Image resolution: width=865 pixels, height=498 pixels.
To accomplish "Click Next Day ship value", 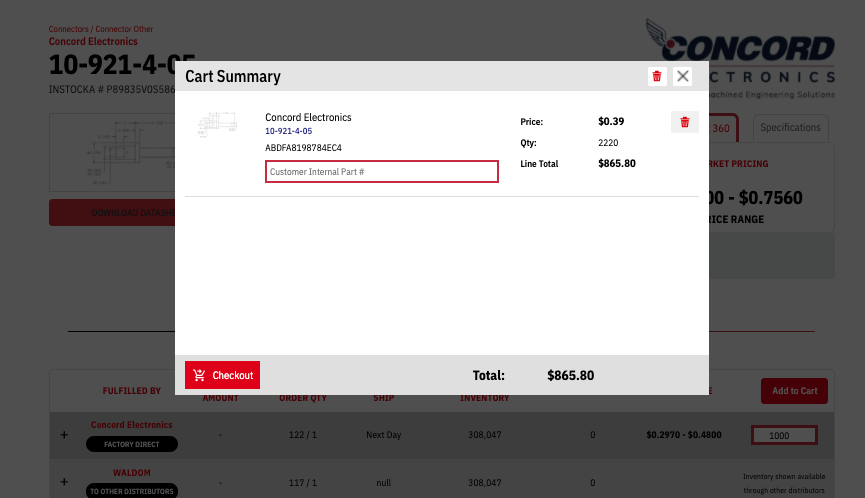I will tap(383, 435).
